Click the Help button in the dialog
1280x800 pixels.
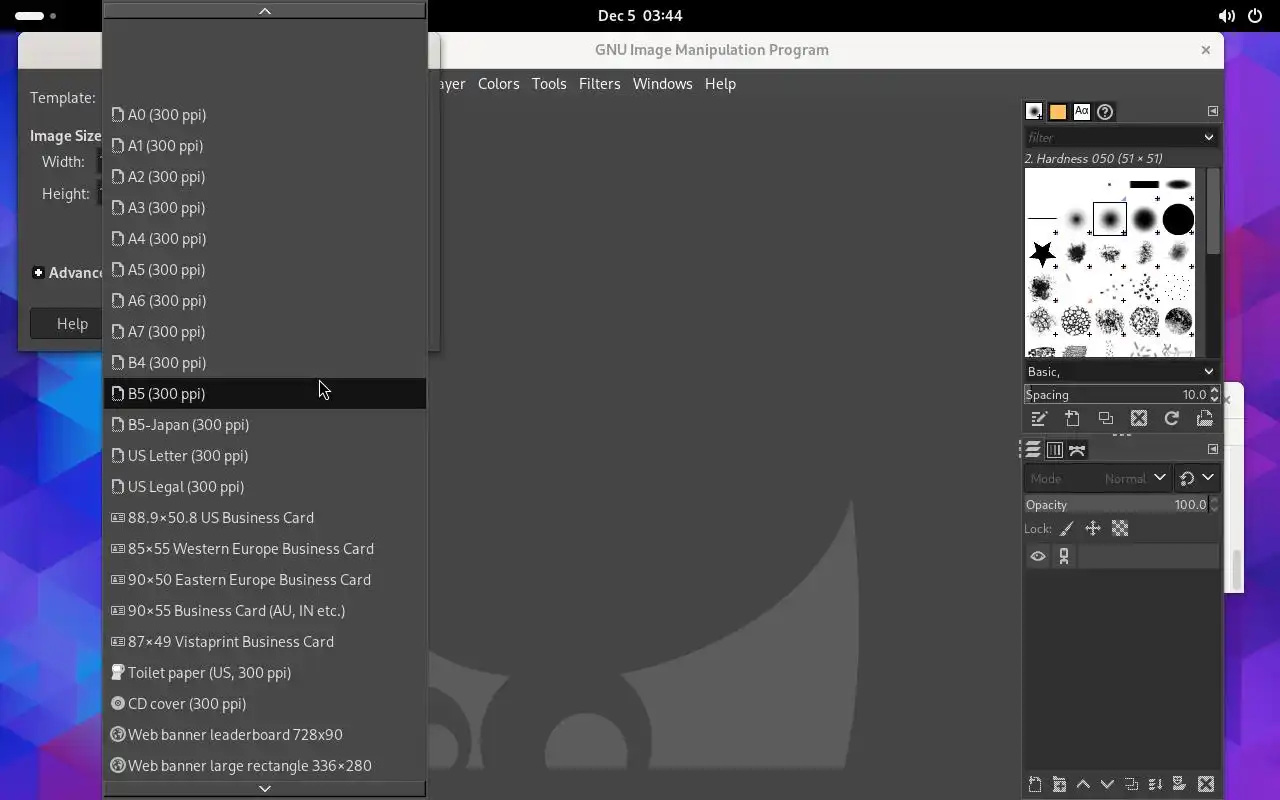(66, 324)
